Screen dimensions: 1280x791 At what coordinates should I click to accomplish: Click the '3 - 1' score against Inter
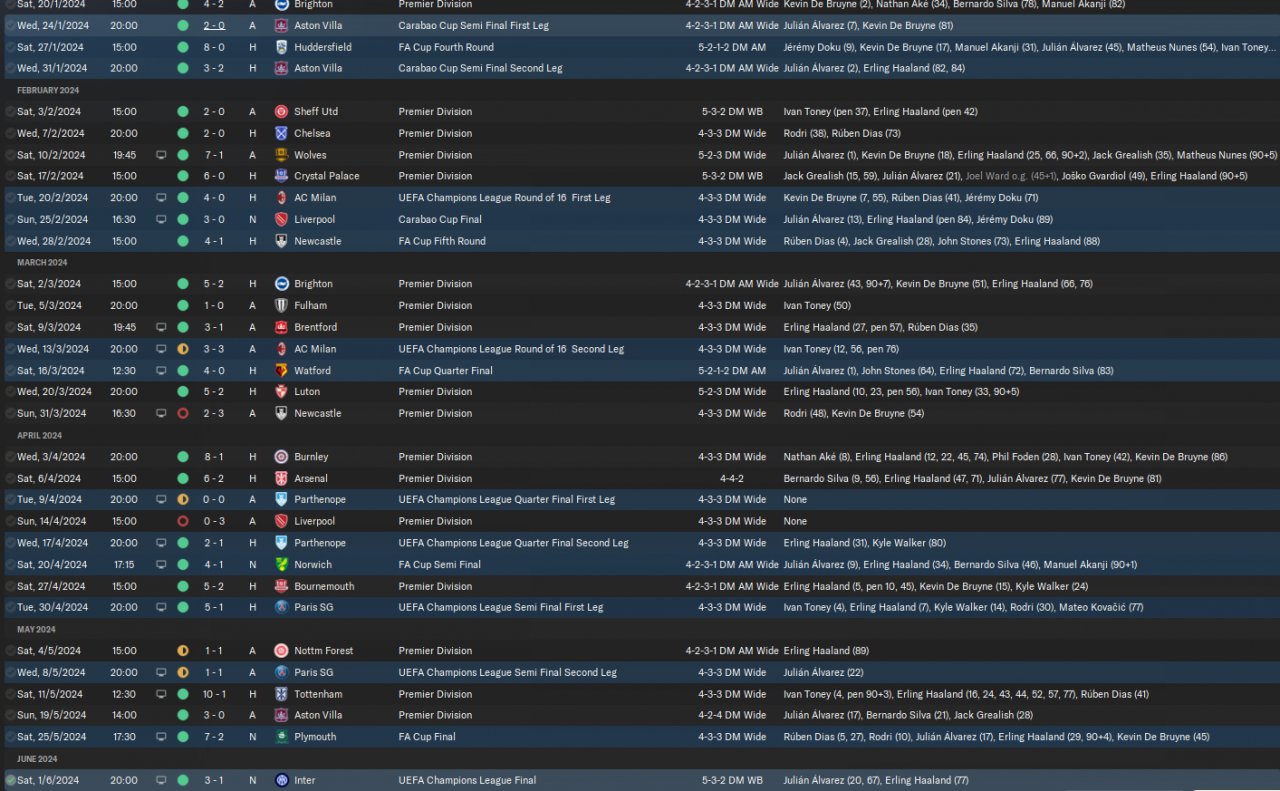[214, 781]
